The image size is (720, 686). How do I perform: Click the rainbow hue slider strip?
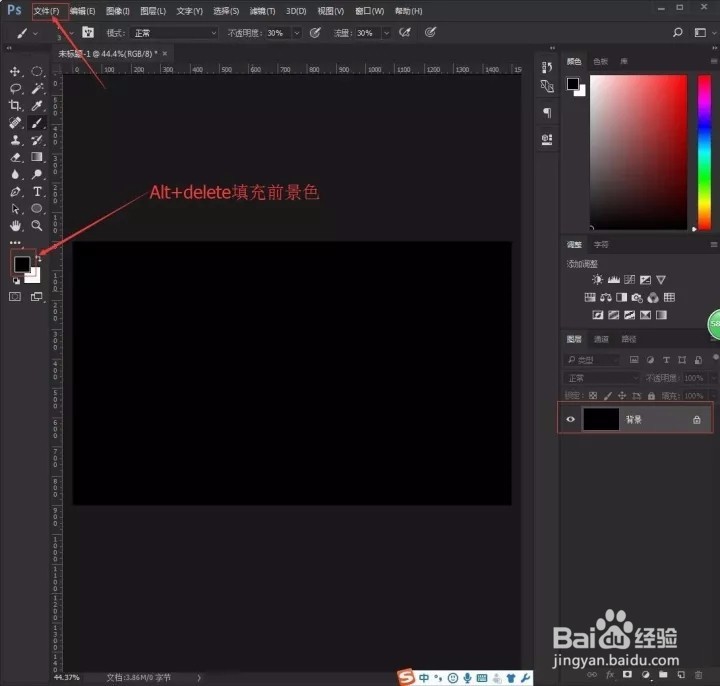pos(704,152)
